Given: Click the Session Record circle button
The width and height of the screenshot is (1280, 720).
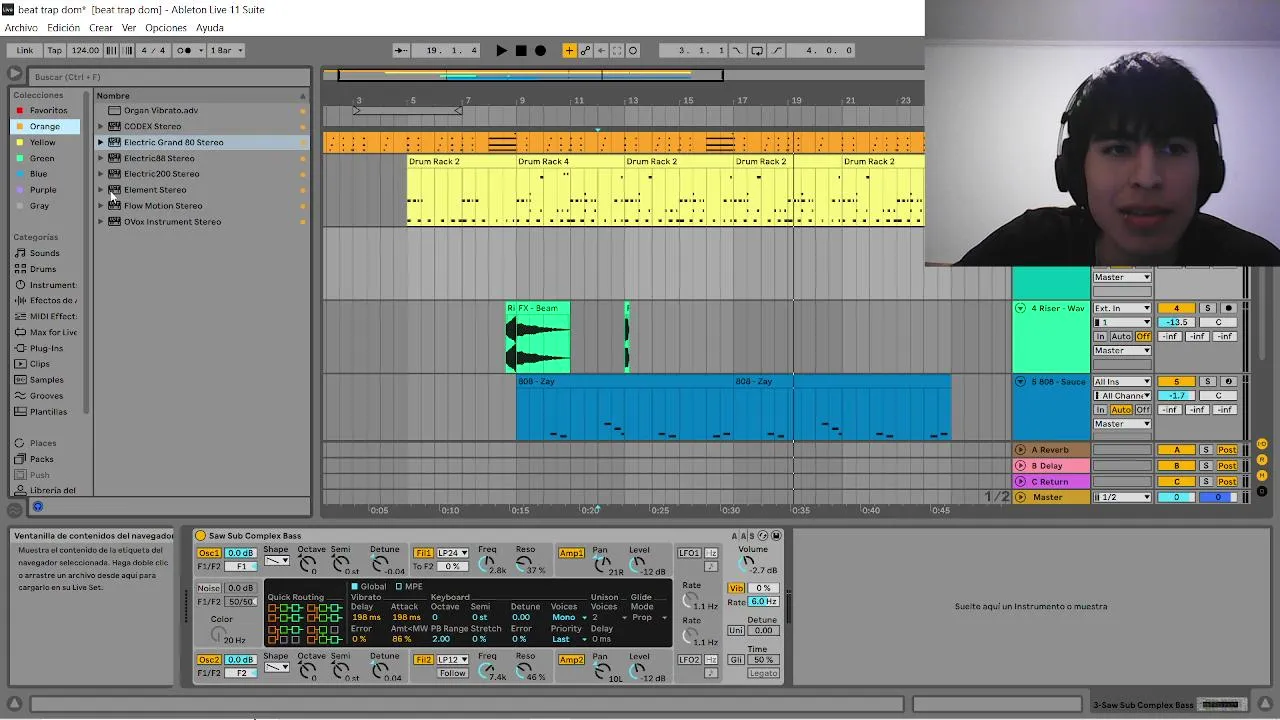Looking at the screenshot, I should [x=633, y=50].
